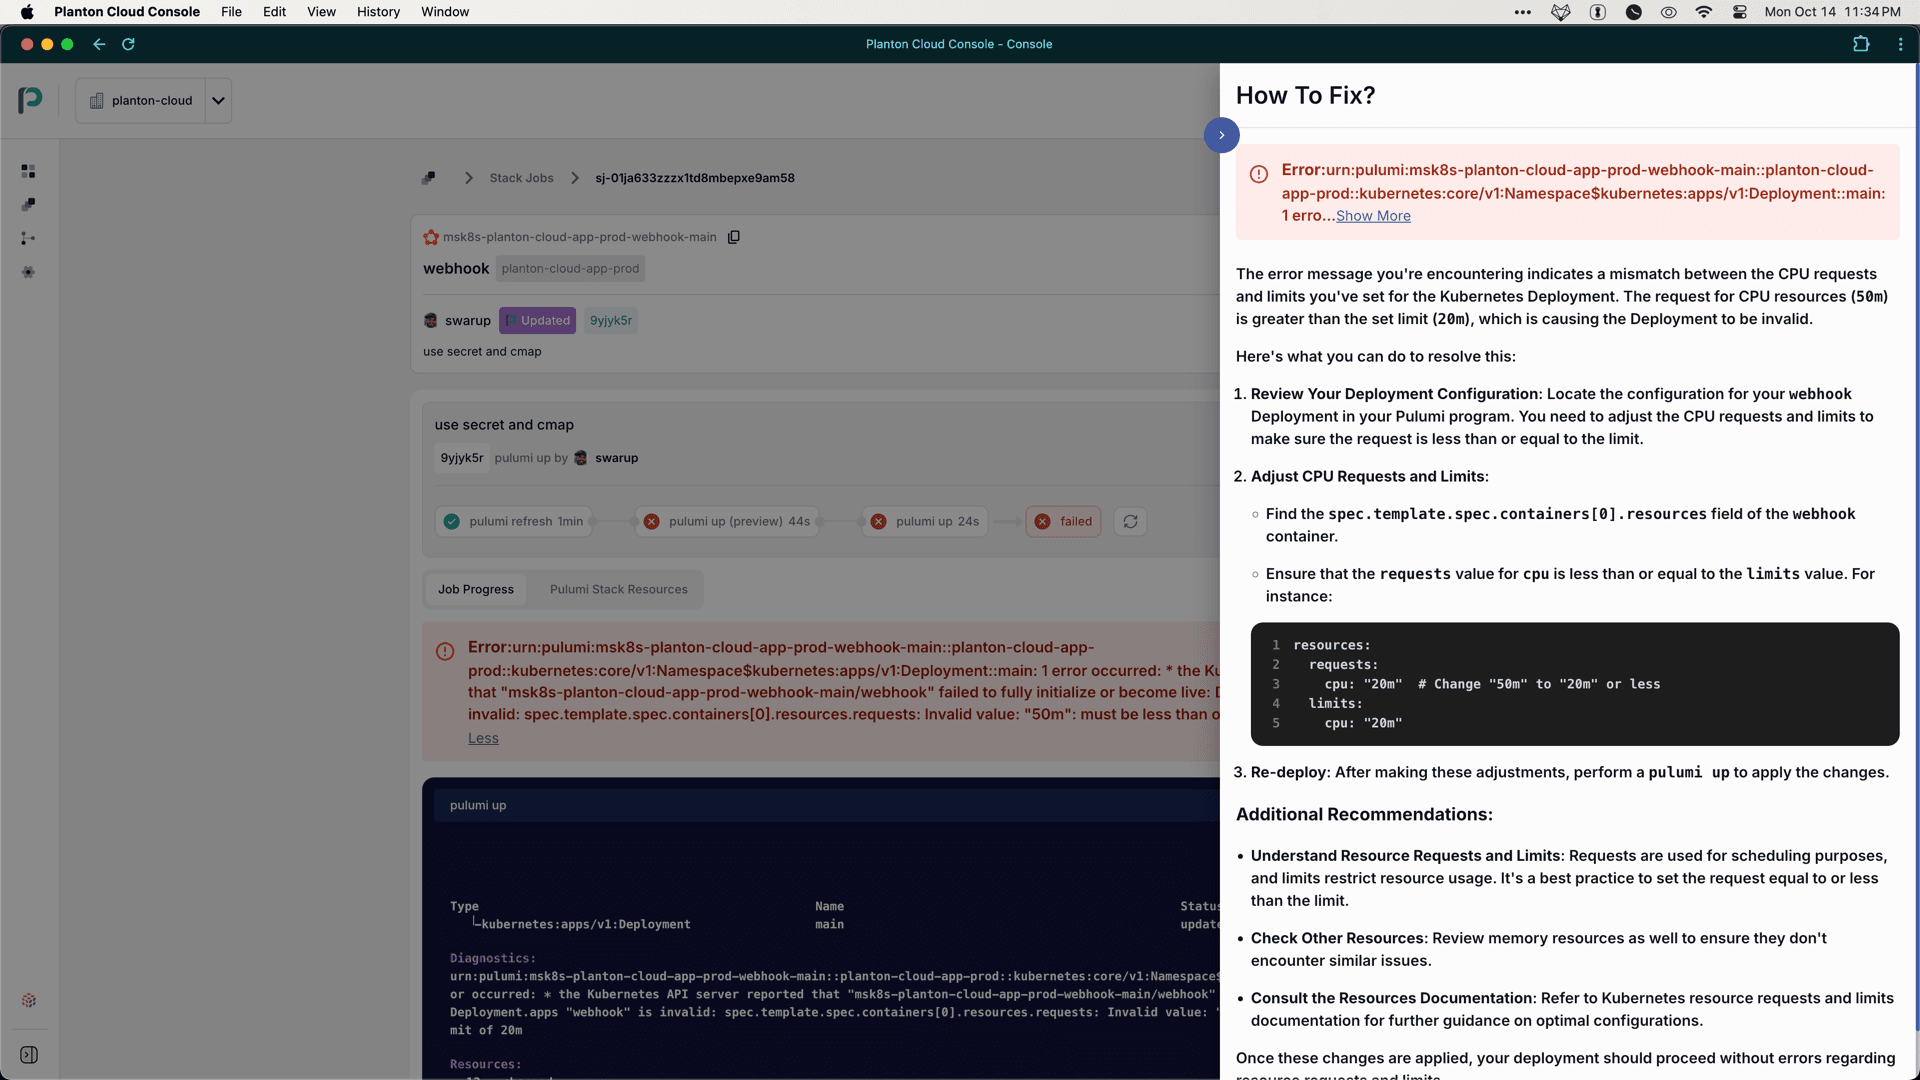Click the breadcrumb home stack icon
Viewport: 1920px width, 1080px height.
(x=429, y=178)
